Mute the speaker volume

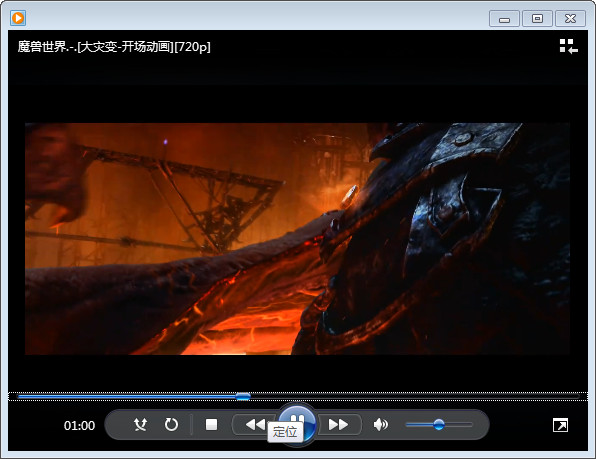point(380,424)
